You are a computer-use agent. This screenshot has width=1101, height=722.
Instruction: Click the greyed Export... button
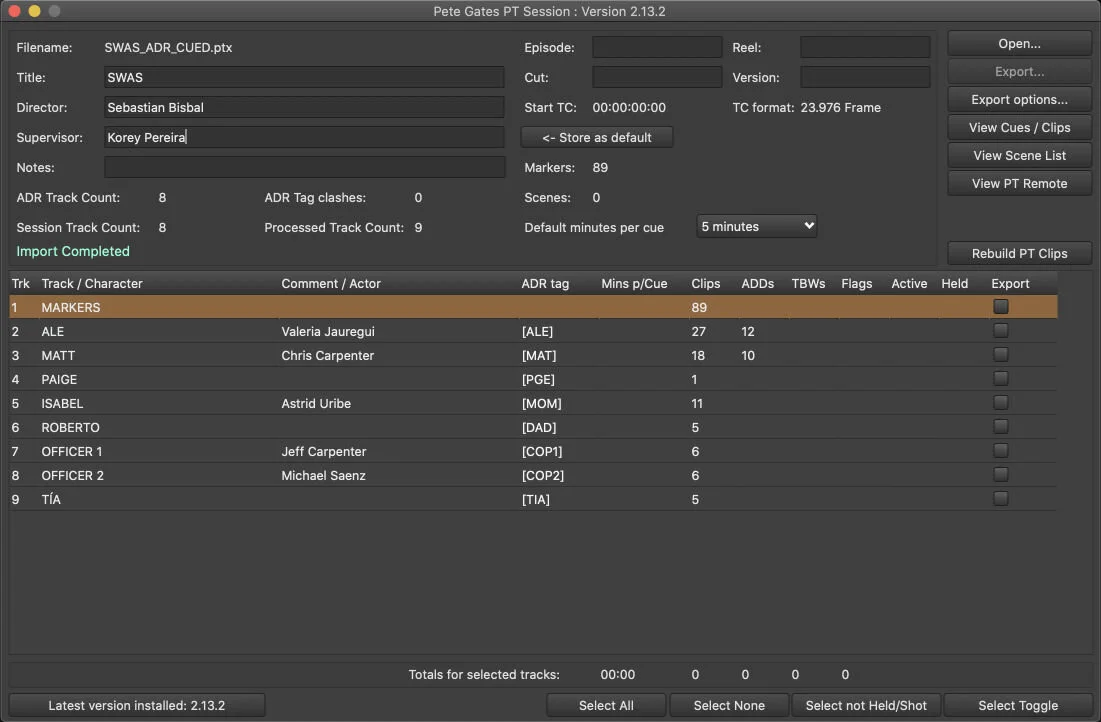coord(1019,72)
